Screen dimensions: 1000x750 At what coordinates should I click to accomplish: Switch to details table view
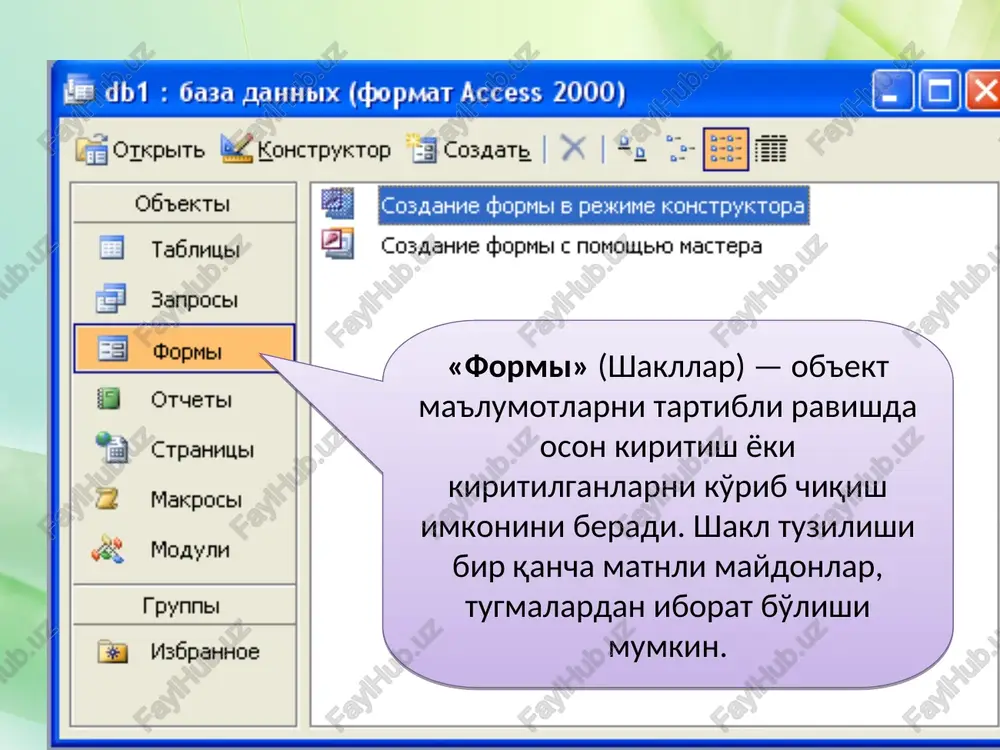770,149
